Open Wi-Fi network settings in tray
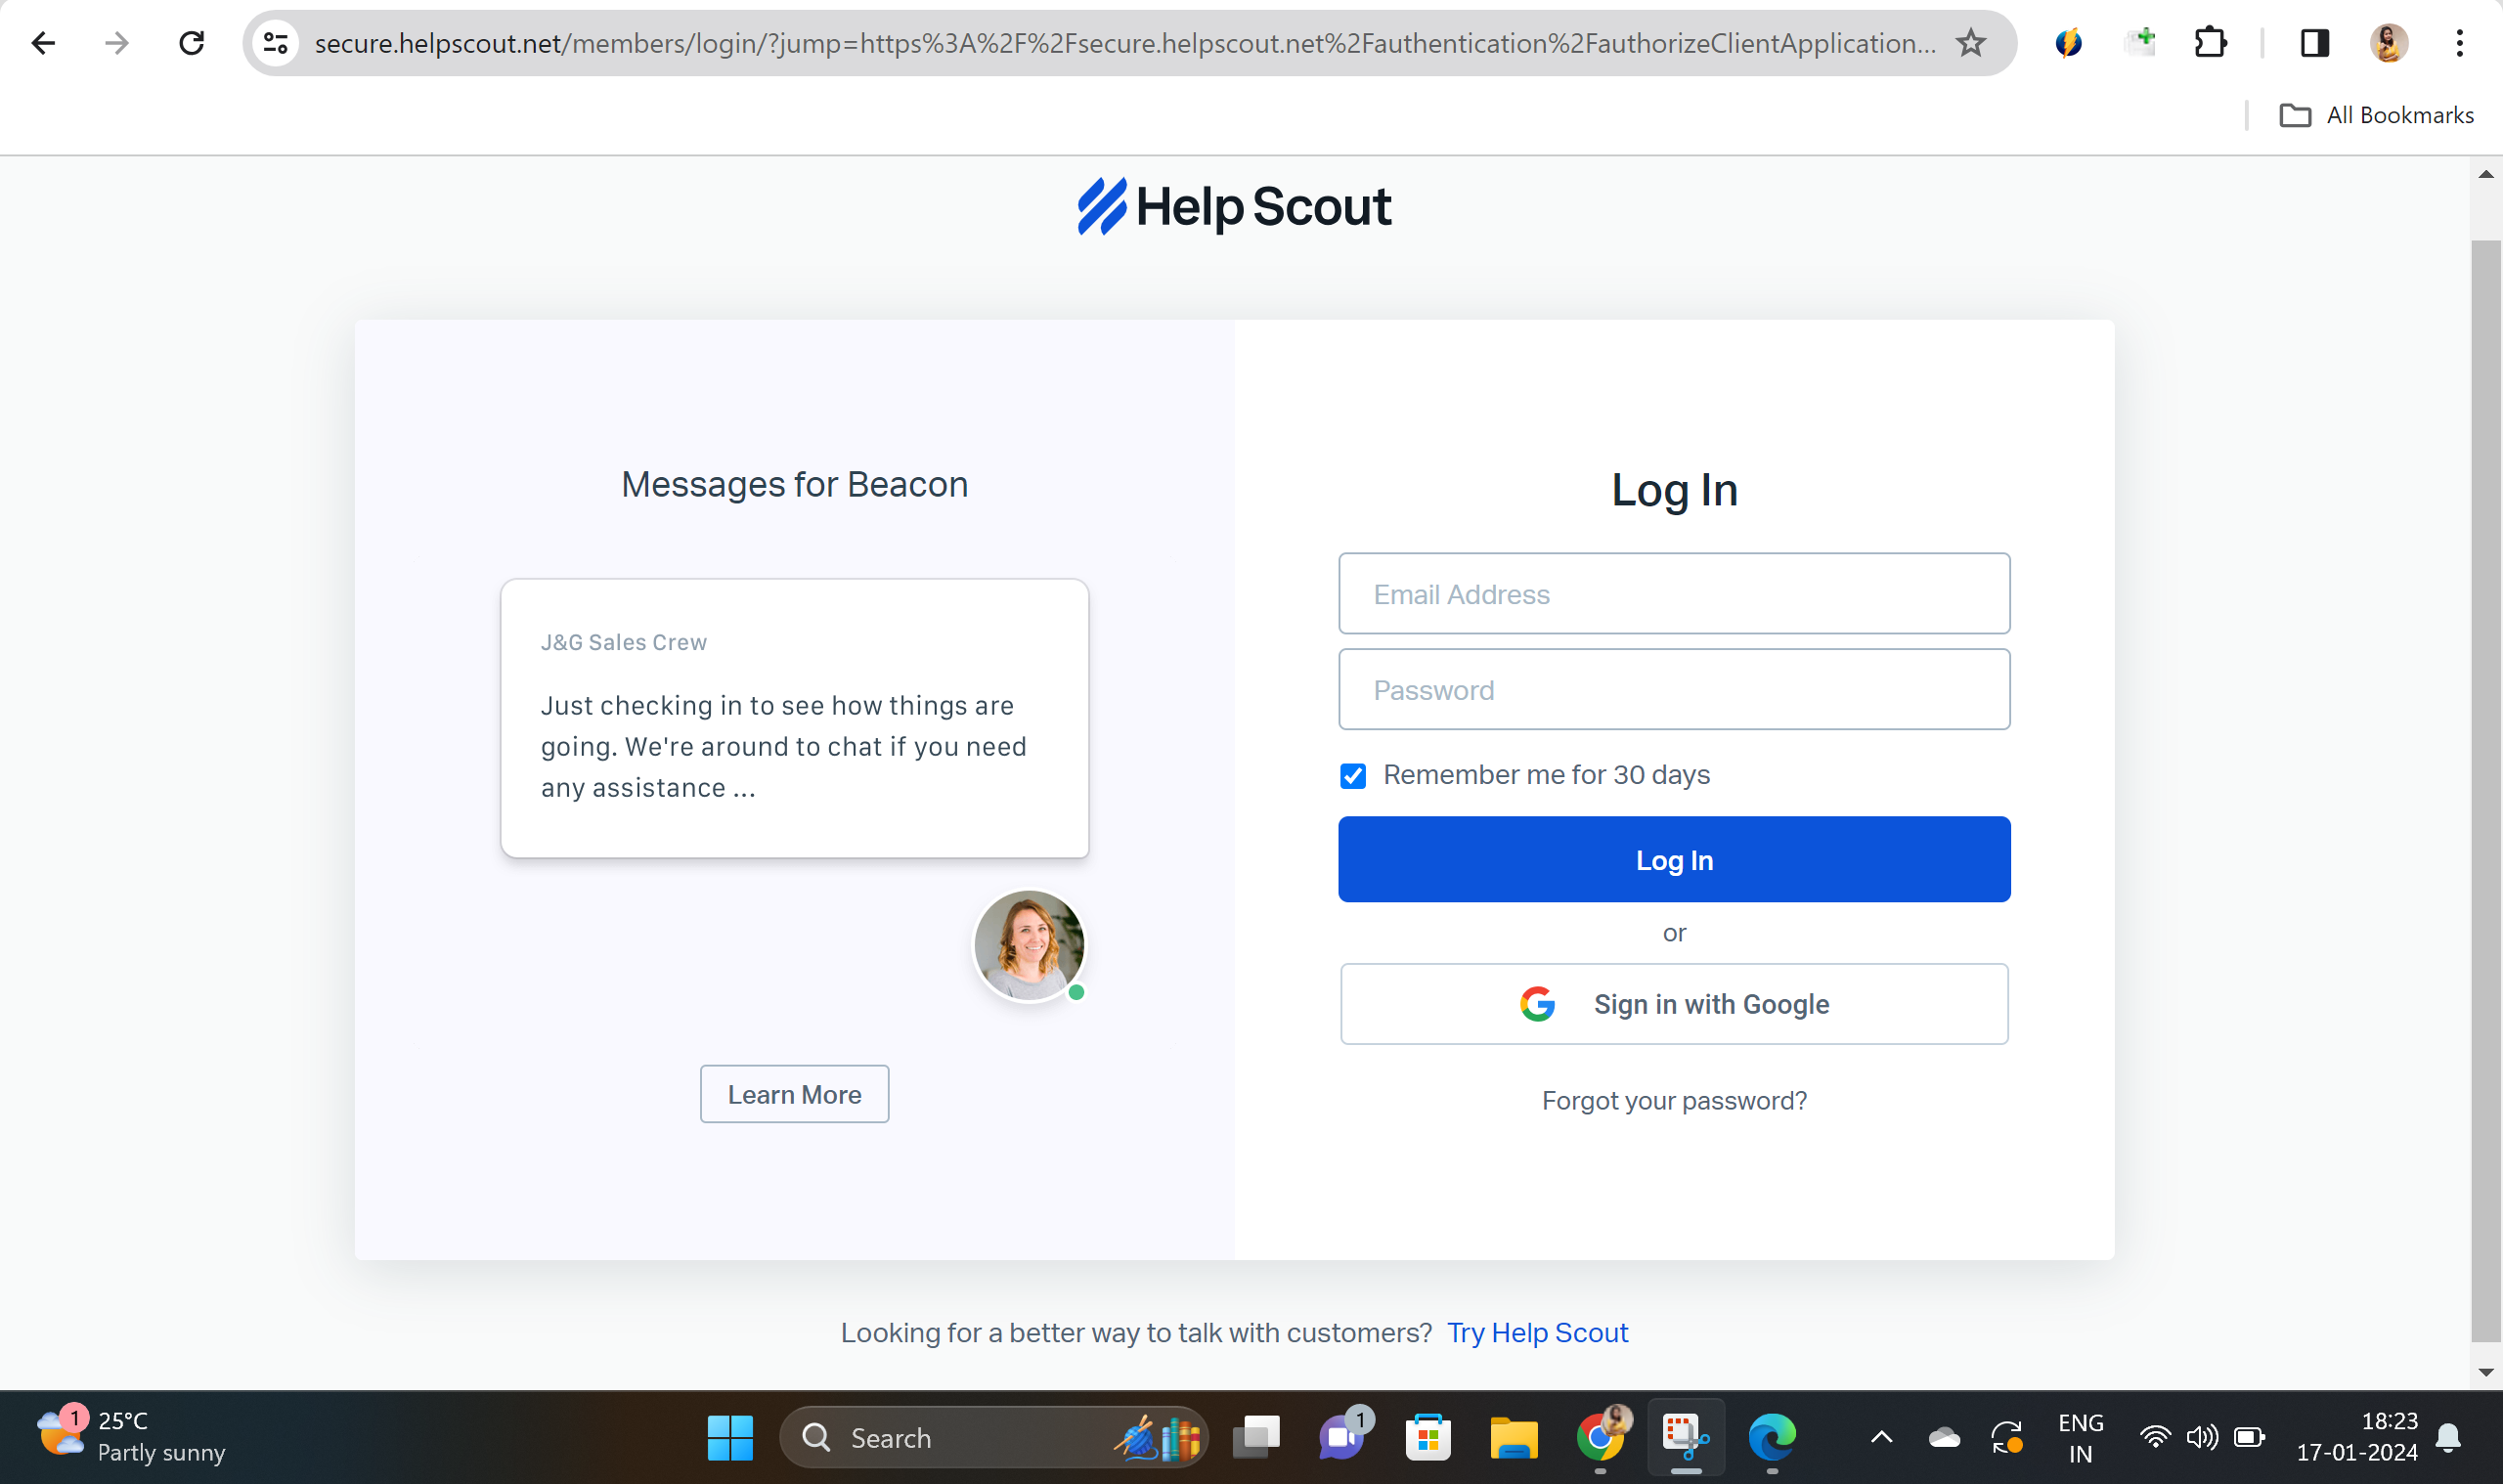 [2154, 1438]
